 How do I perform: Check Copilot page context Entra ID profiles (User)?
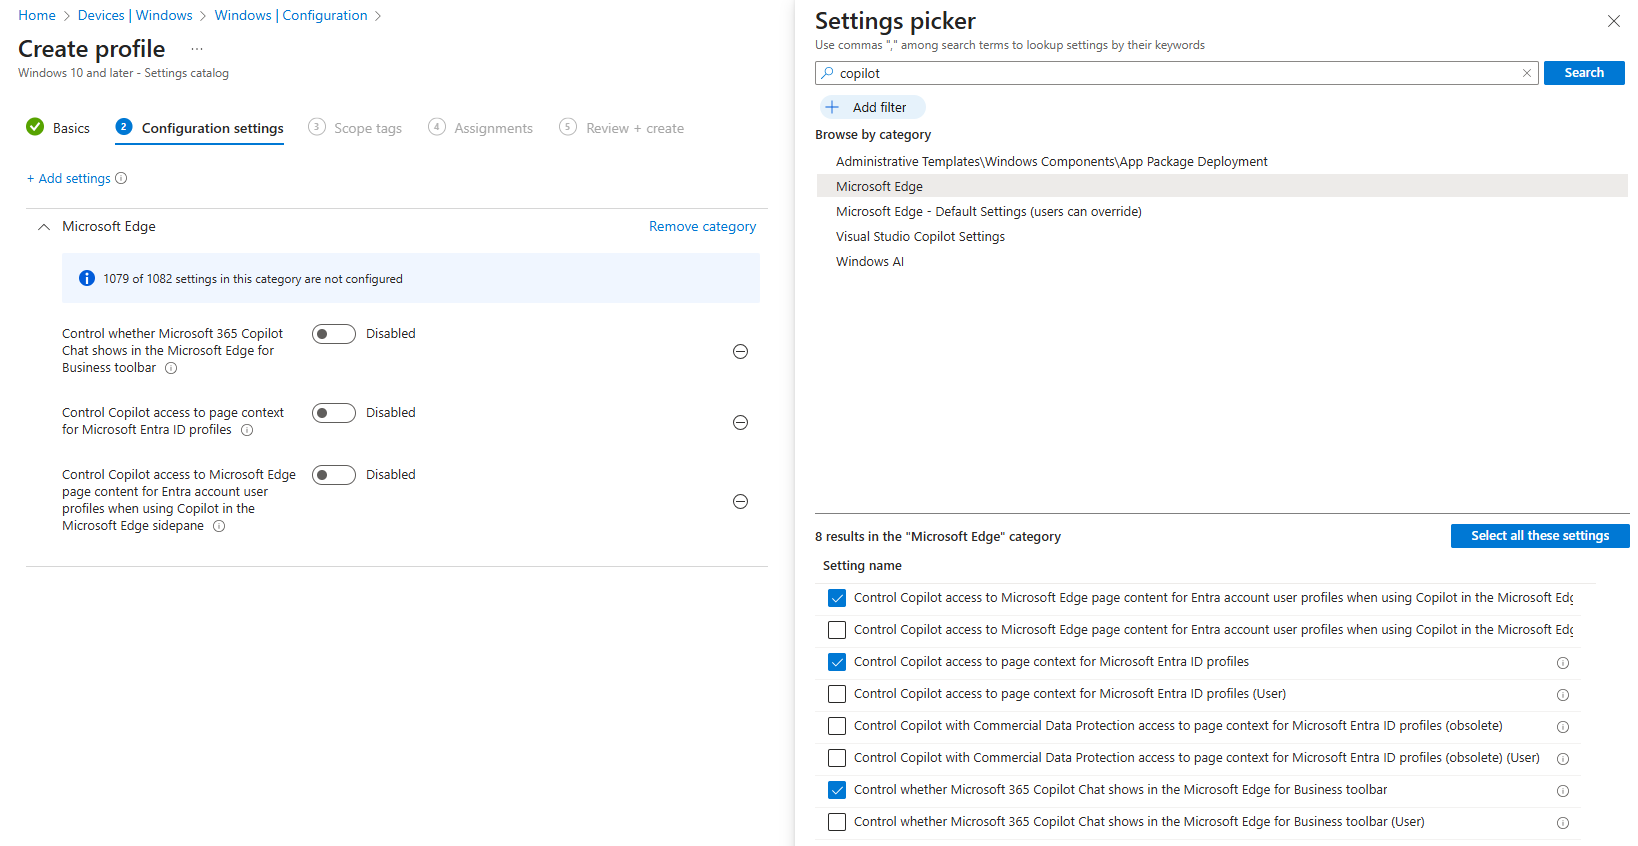(837, 694)
